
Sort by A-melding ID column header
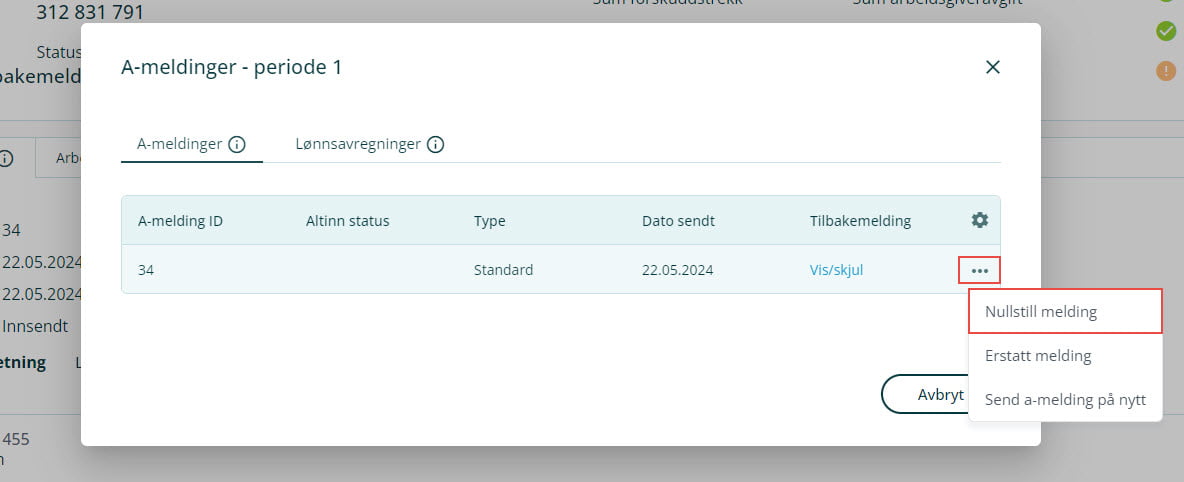tap(180, 221)
